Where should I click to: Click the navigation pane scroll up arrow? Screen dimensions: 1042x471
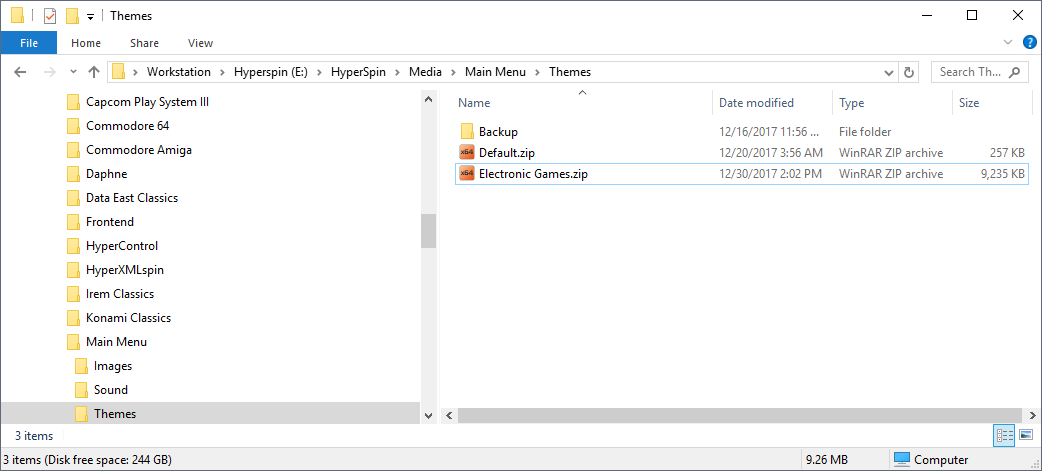coord(429,100)
